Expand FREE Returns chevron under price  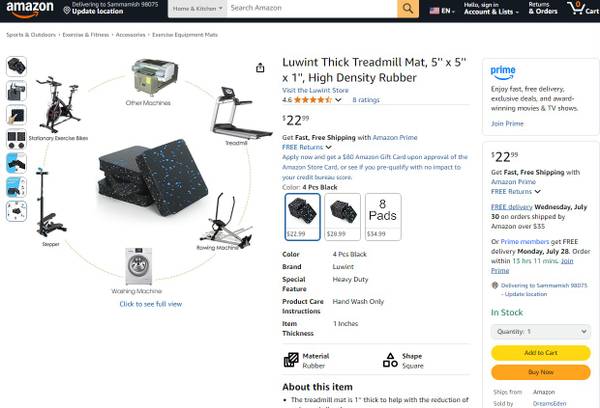point(329,147)
